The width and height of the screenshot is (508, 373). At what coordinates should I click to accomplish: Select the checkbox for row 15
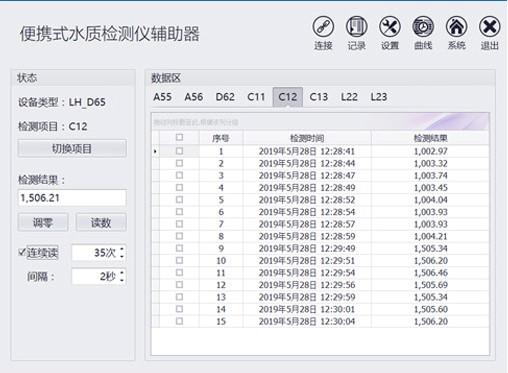[x=179, y=321]
